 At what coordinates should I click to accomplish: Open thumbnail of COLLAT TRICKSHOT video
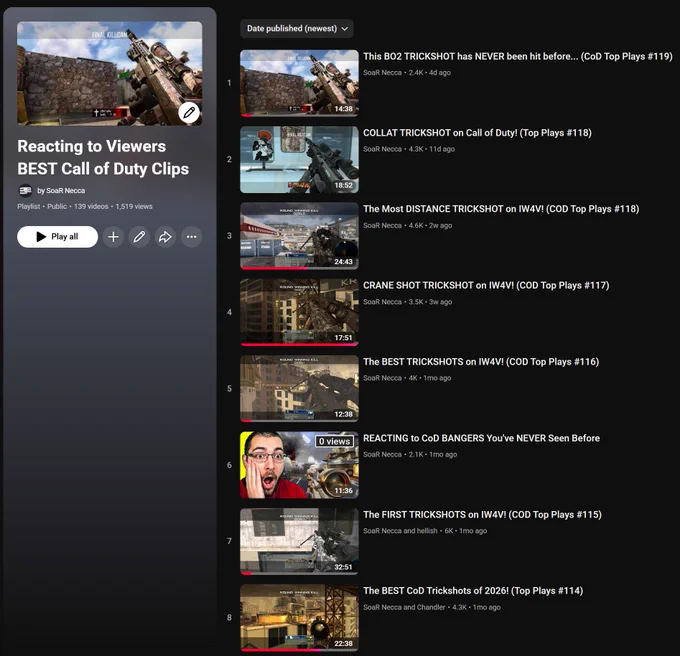pos(299,160)
